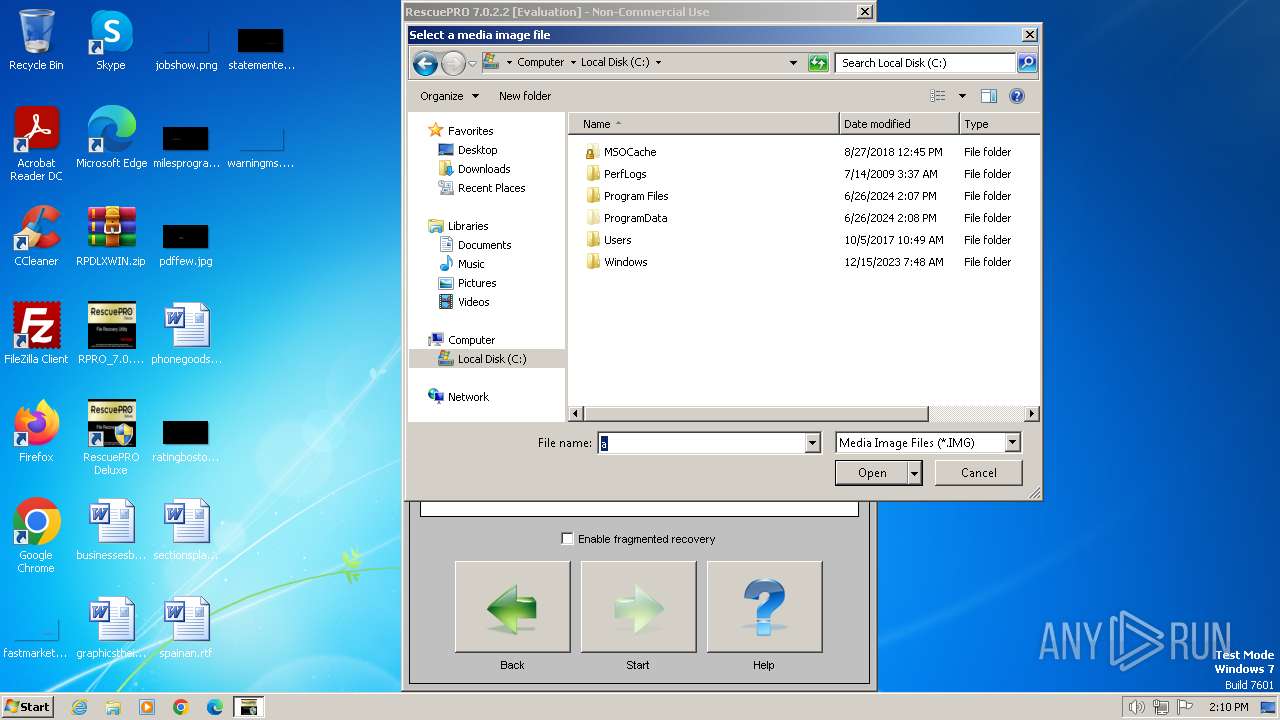Click the refresh icon next to address bar

click(x=818, y=62)
